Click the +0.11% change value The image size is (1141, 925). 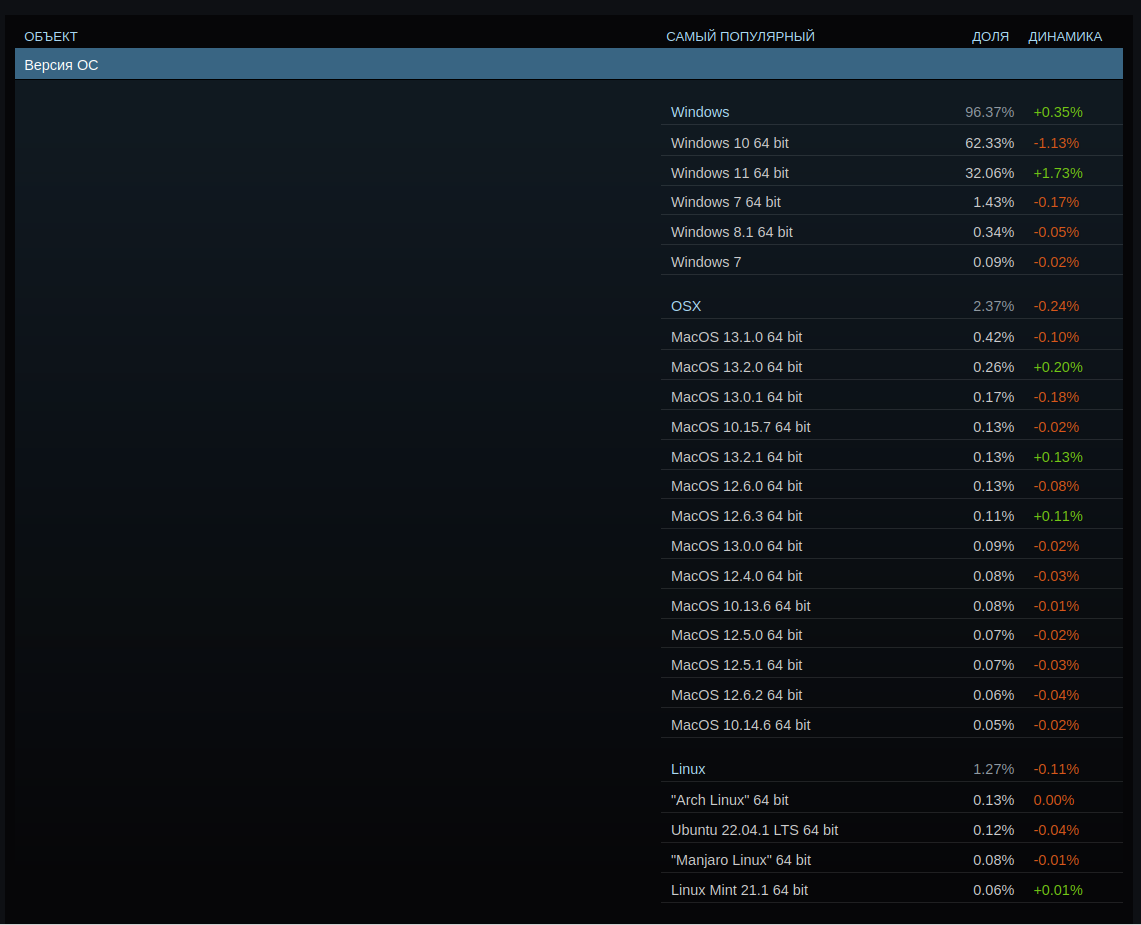[x=1058, y=515]
